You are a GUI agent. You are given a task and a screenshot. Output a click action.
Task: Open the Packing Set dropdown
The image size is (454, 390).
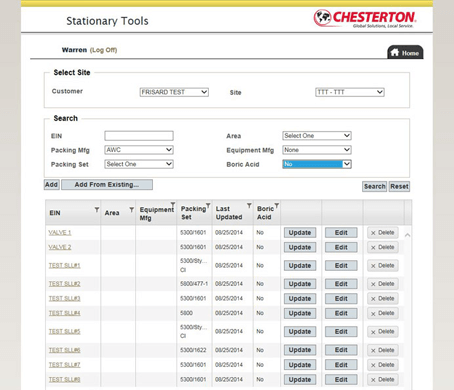click(x=139, y=164)
